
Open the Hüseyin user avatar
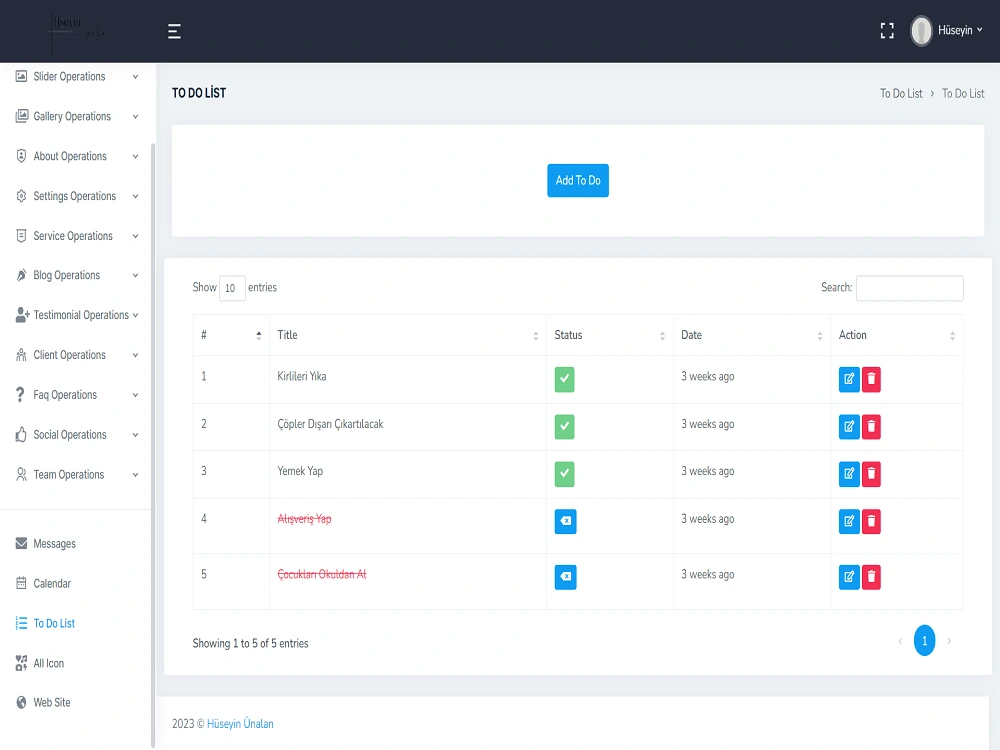click(921, 31)
